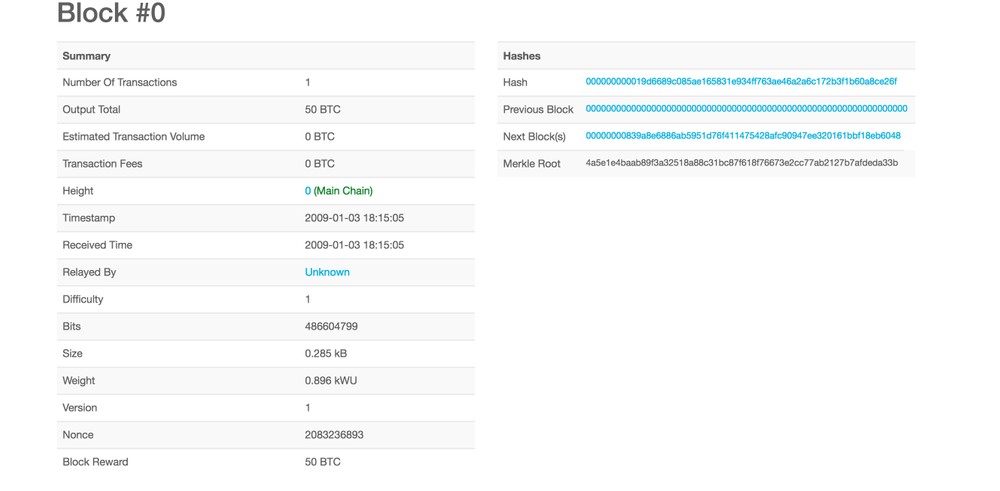Open the Next Block(s) hash link
1000x491 pixels.
[x=743, y=136]
